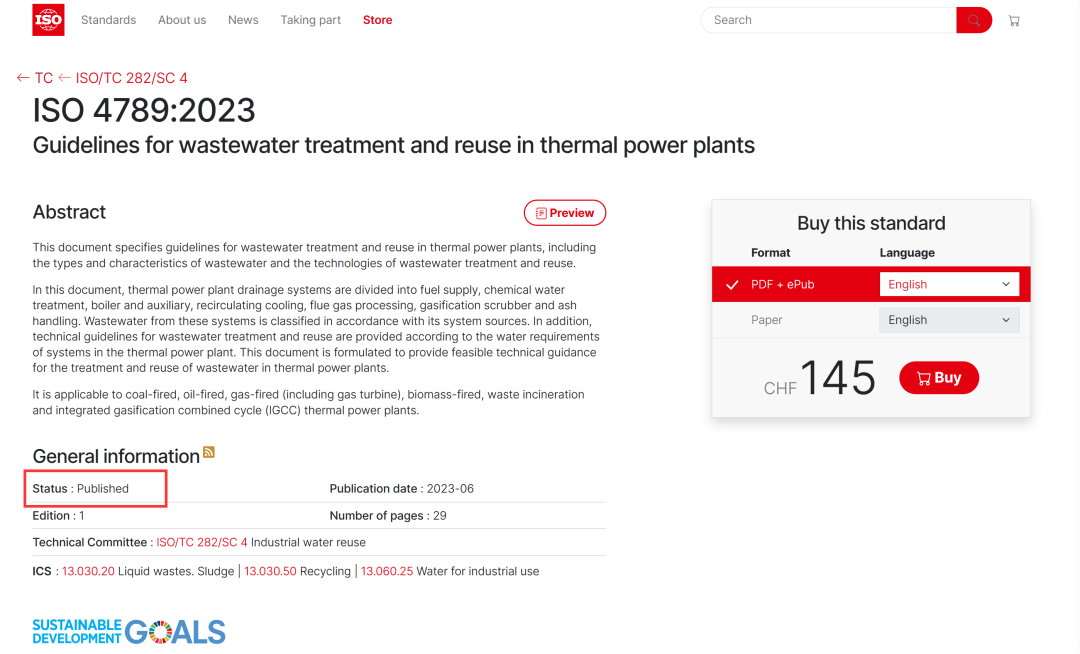The height and width of the screenshot is (654, 1080).
Task: Open ICS 13.060.25 link
Action: pos(387,571)
